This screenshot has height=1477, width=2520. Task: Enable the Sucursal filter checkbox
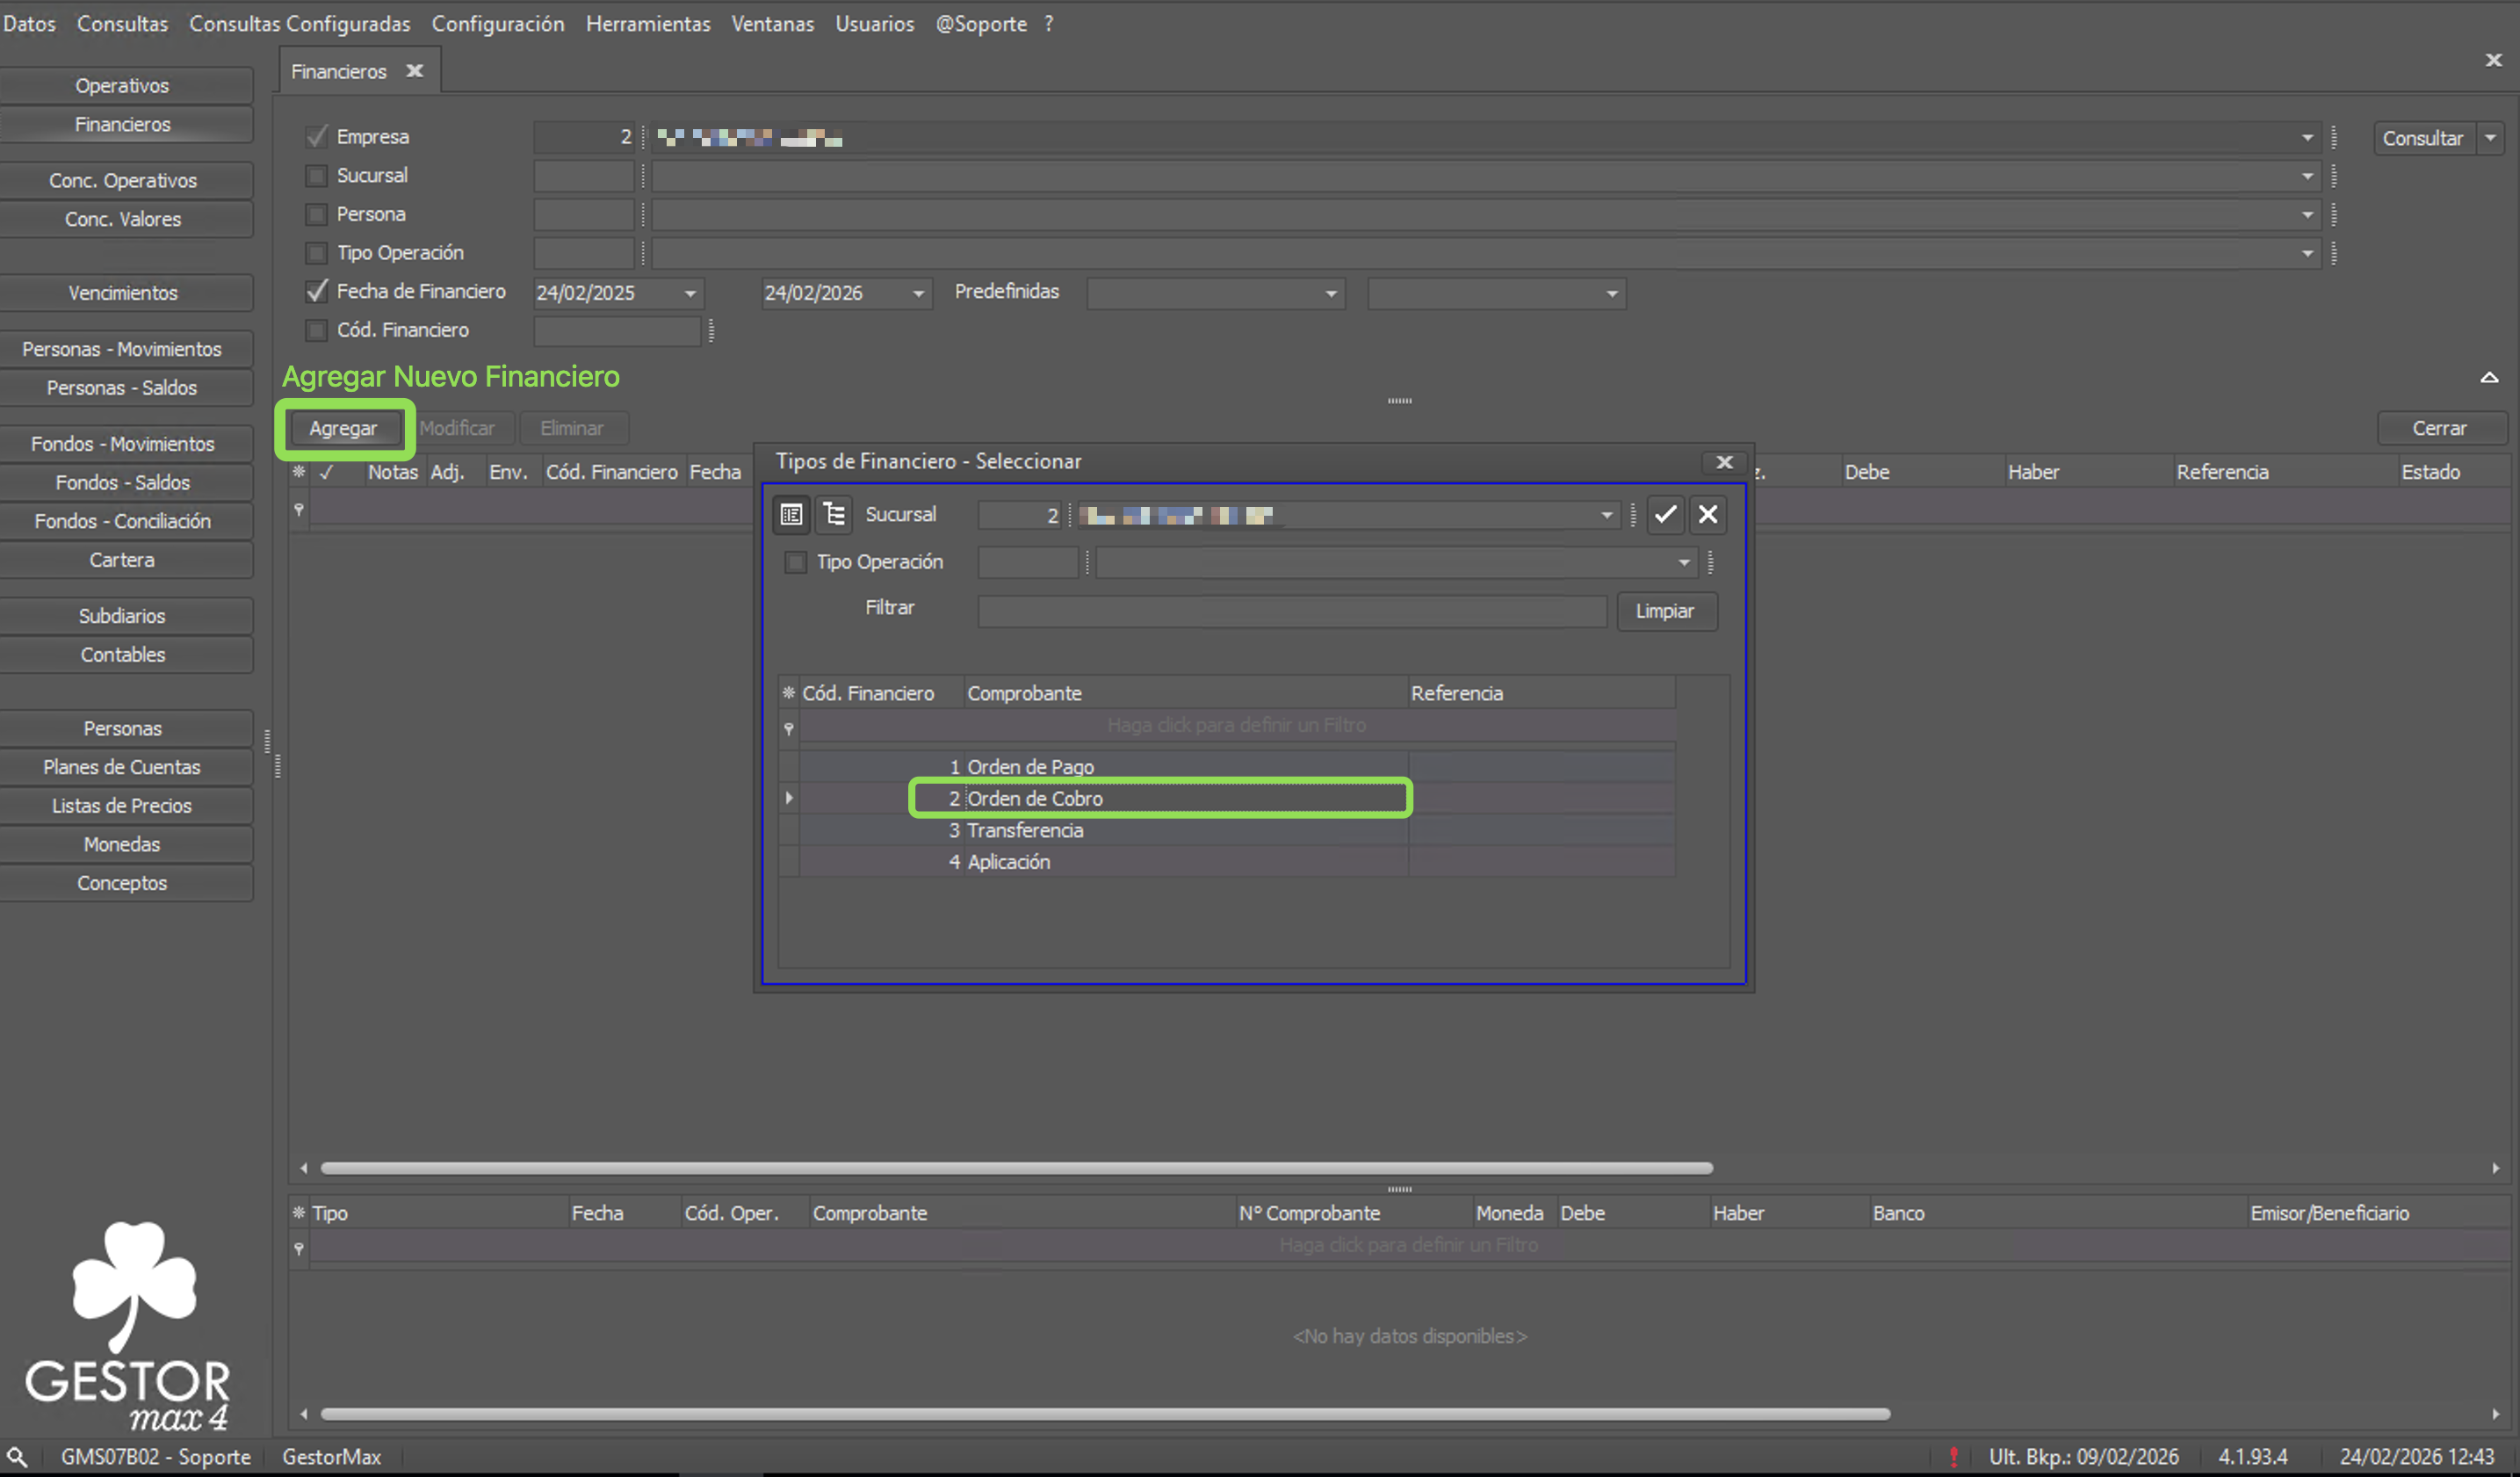(317, 176)
